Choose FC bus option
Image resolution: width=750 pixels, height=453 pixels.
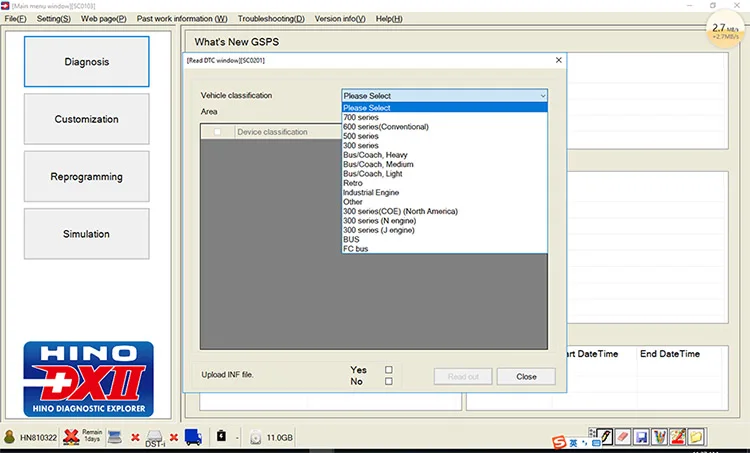coord(444,249)
